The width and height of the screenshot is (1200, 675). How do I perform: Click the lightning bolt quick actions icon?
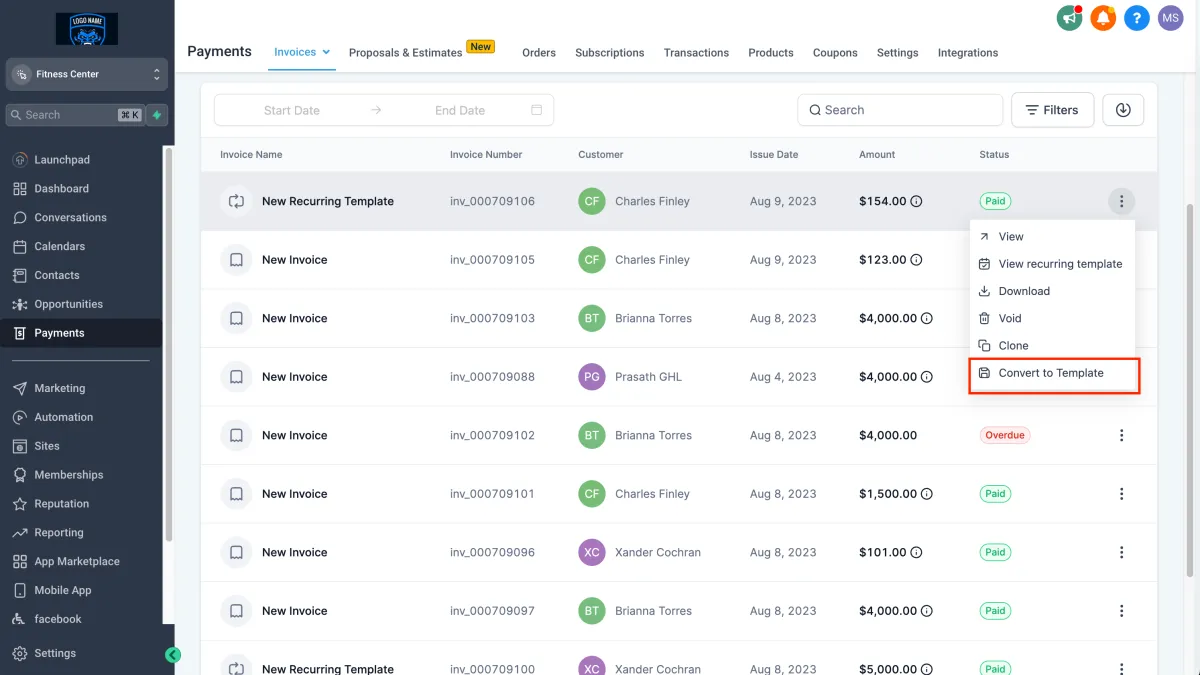[157, 115]
